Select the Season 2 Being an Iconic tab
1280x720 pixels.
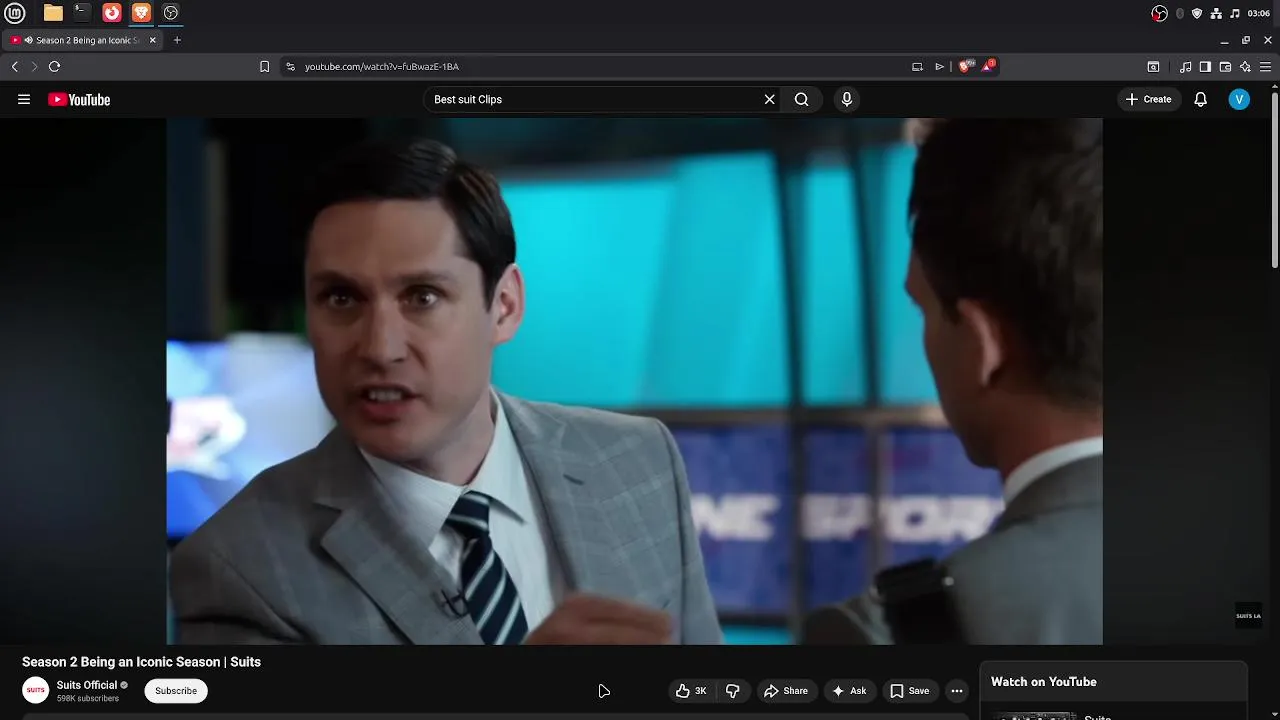[x=82, y=40]
